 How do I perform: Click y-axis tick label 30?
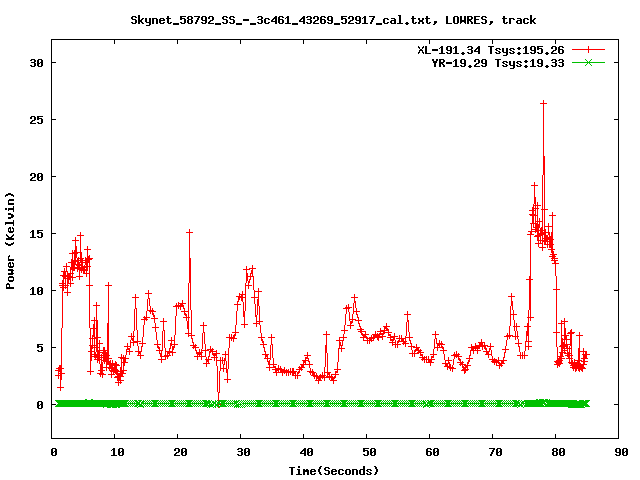click(36, 63)
